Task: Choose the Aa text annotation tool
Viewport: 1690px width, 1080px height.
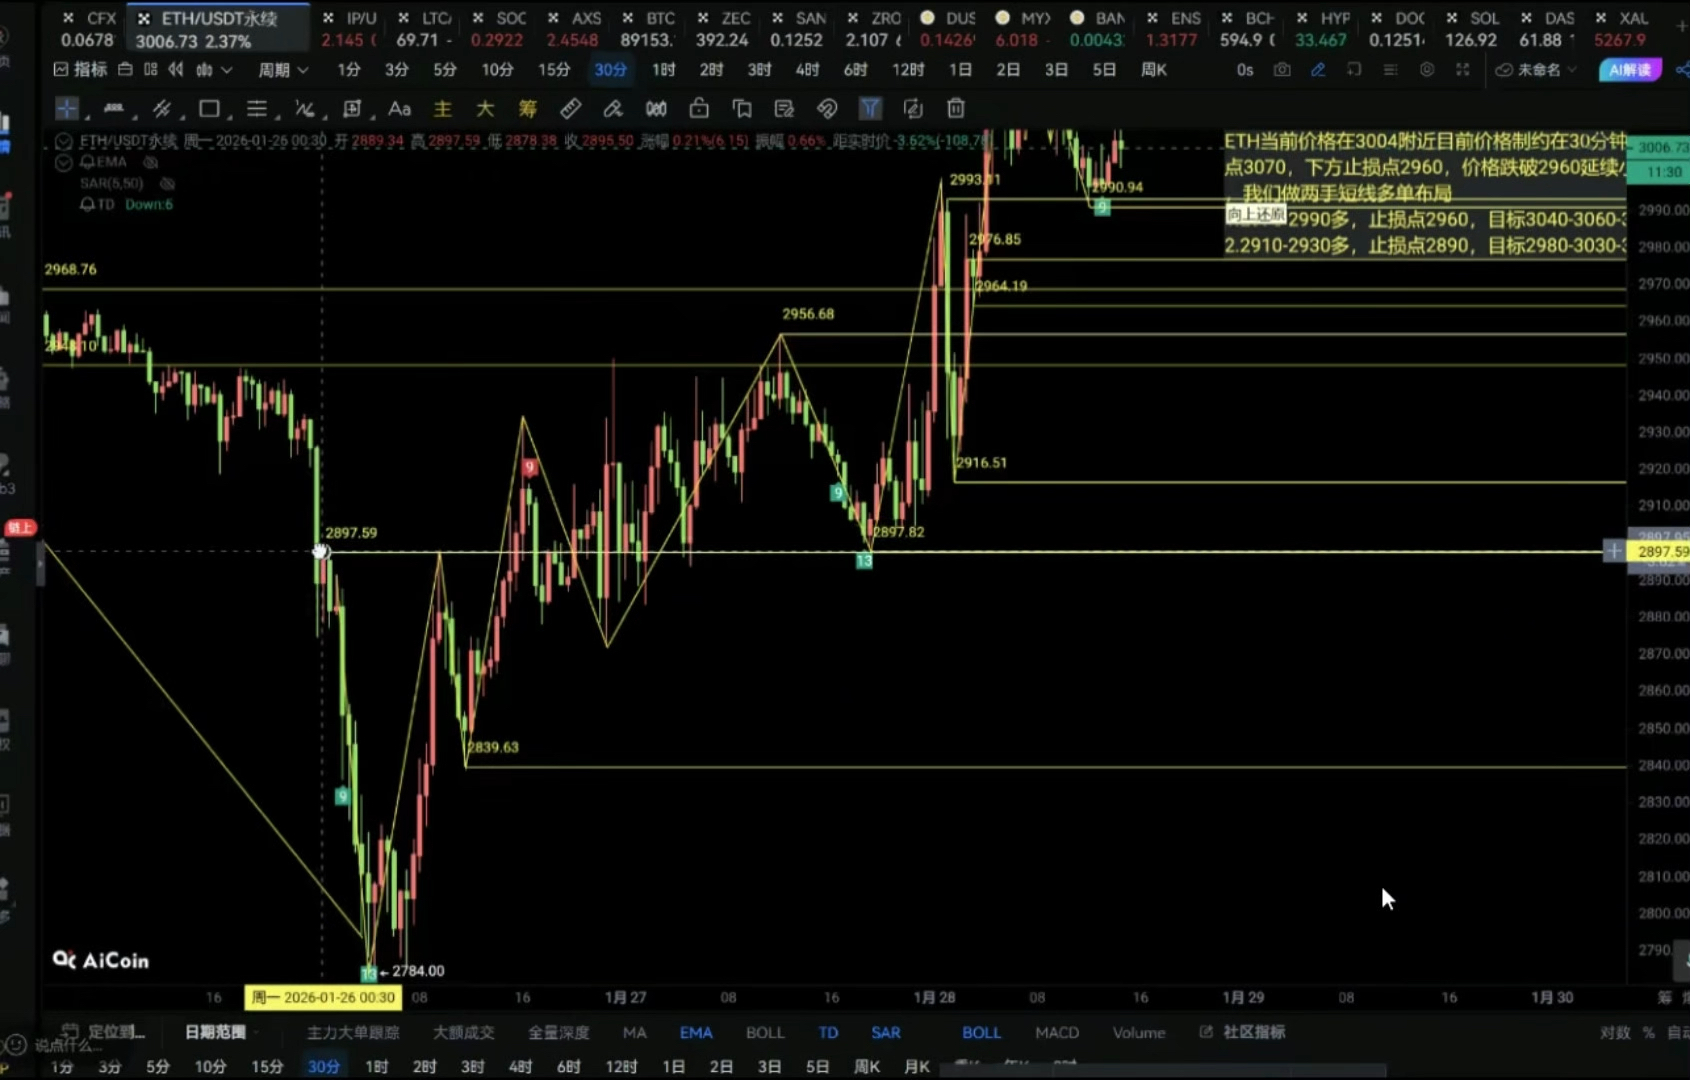Action: pyautogui.click(x=399, y=109)
